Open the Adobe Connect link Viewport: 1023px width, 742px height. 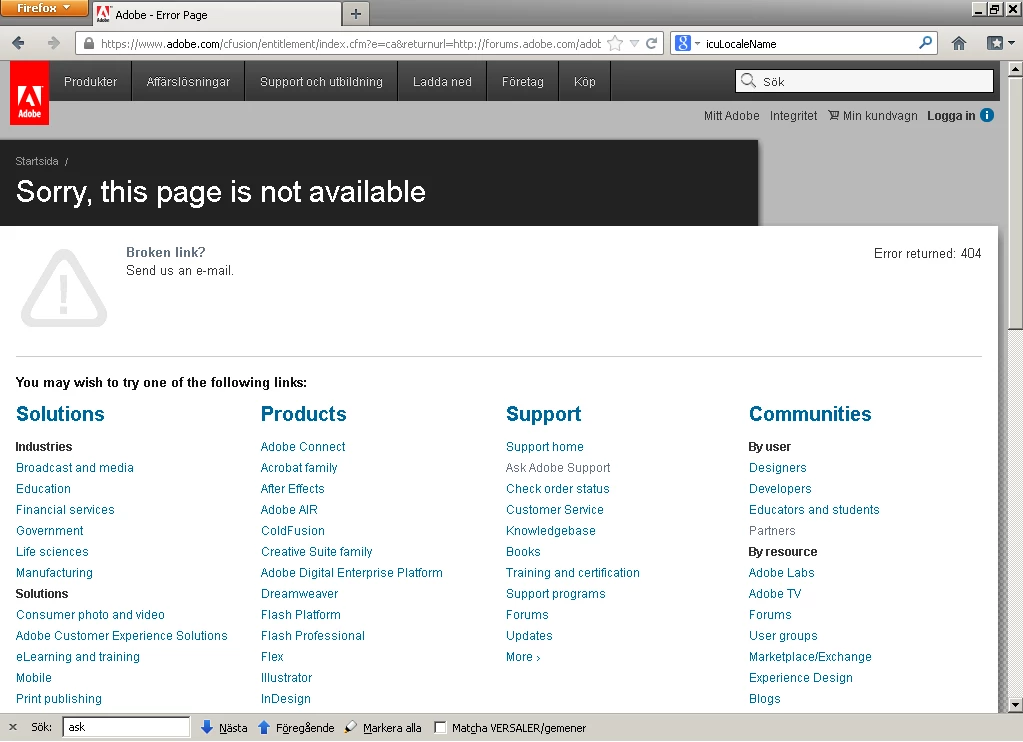[303, 446]
